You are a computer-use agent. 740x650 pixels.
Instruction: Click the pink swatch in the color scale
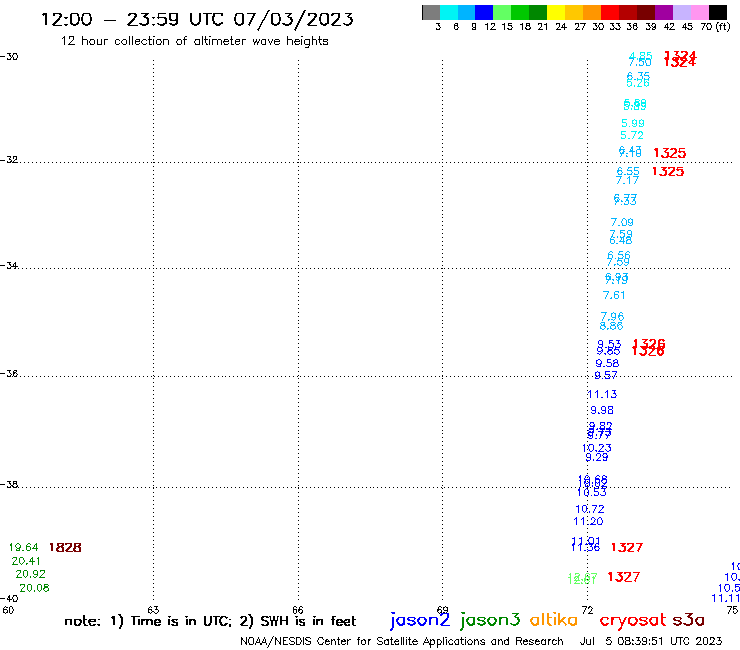[x=700, y=12]
